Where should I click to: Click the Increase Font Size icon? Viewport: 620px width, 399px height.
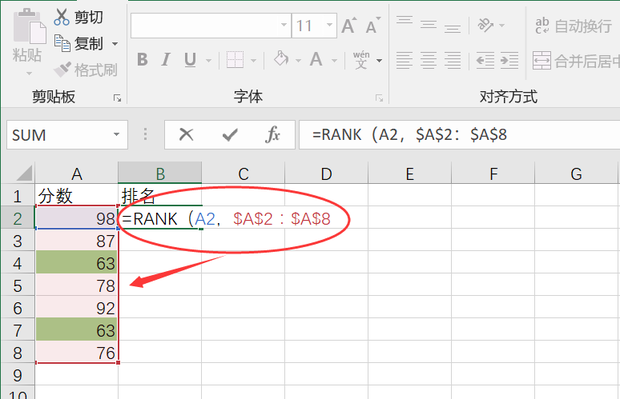[x=349, y=26]
